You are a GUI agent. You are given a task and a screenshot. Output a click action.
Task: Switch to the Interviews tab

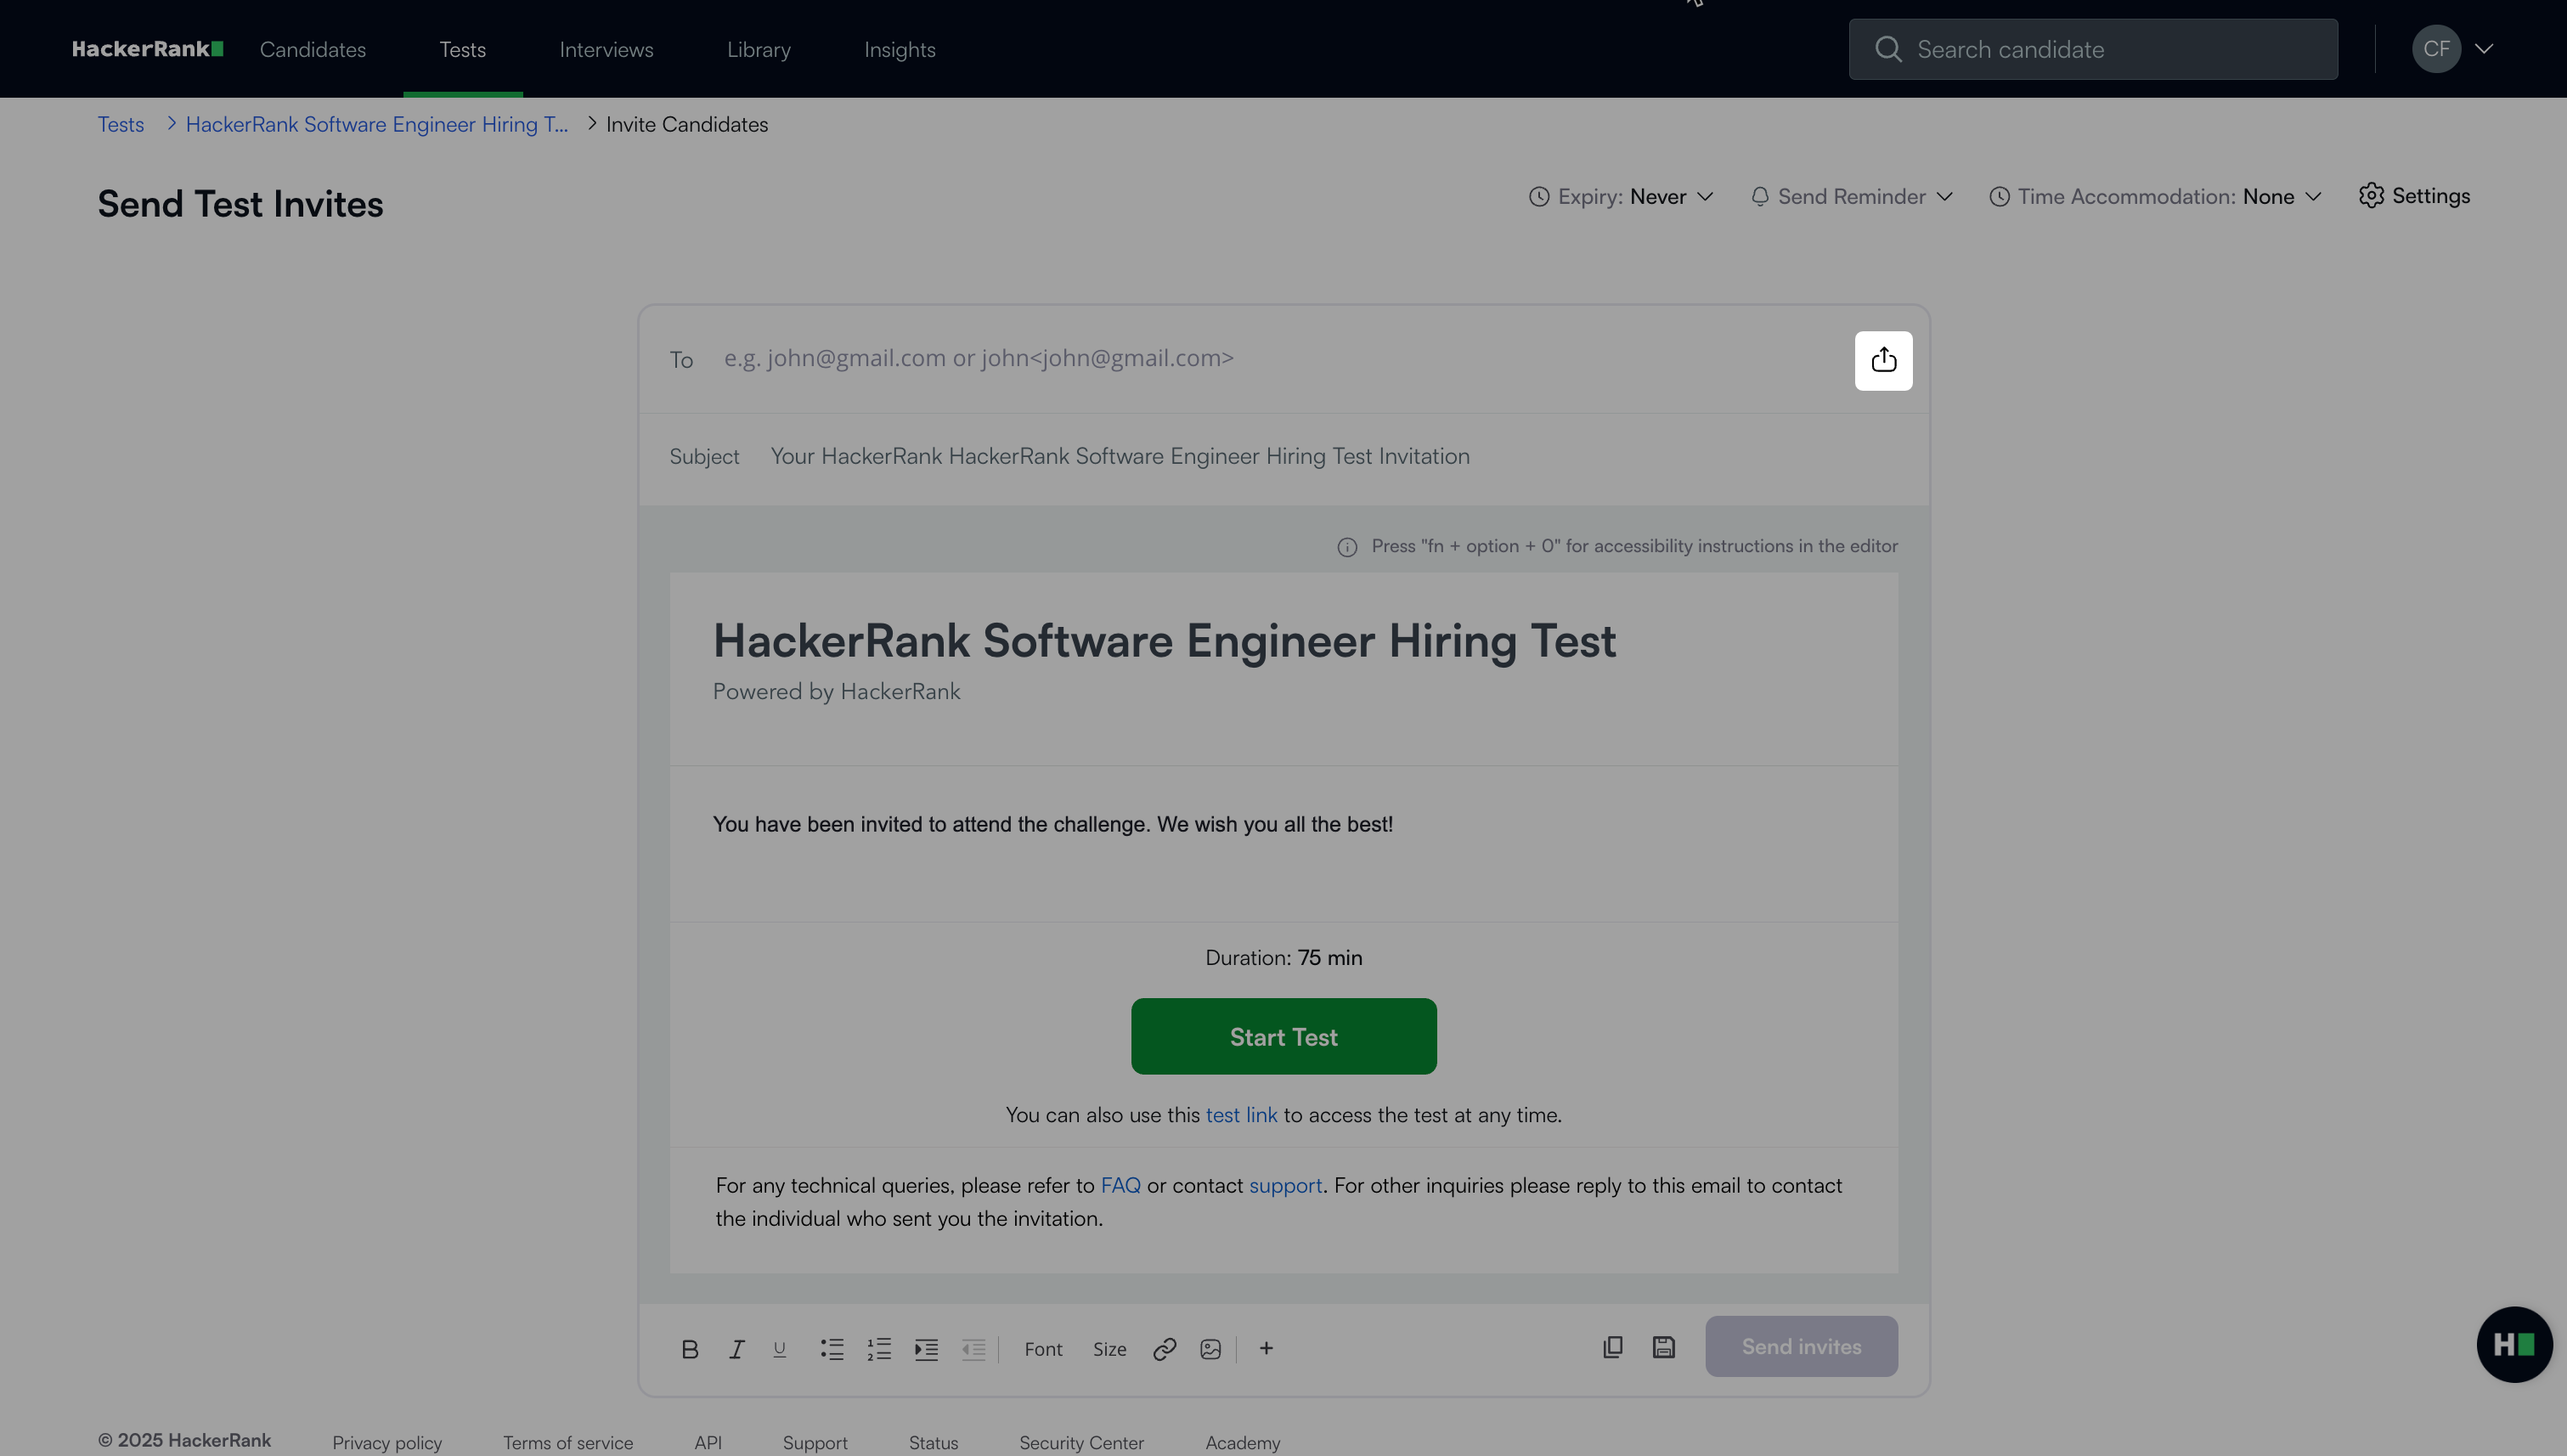(x=606, y=49)
